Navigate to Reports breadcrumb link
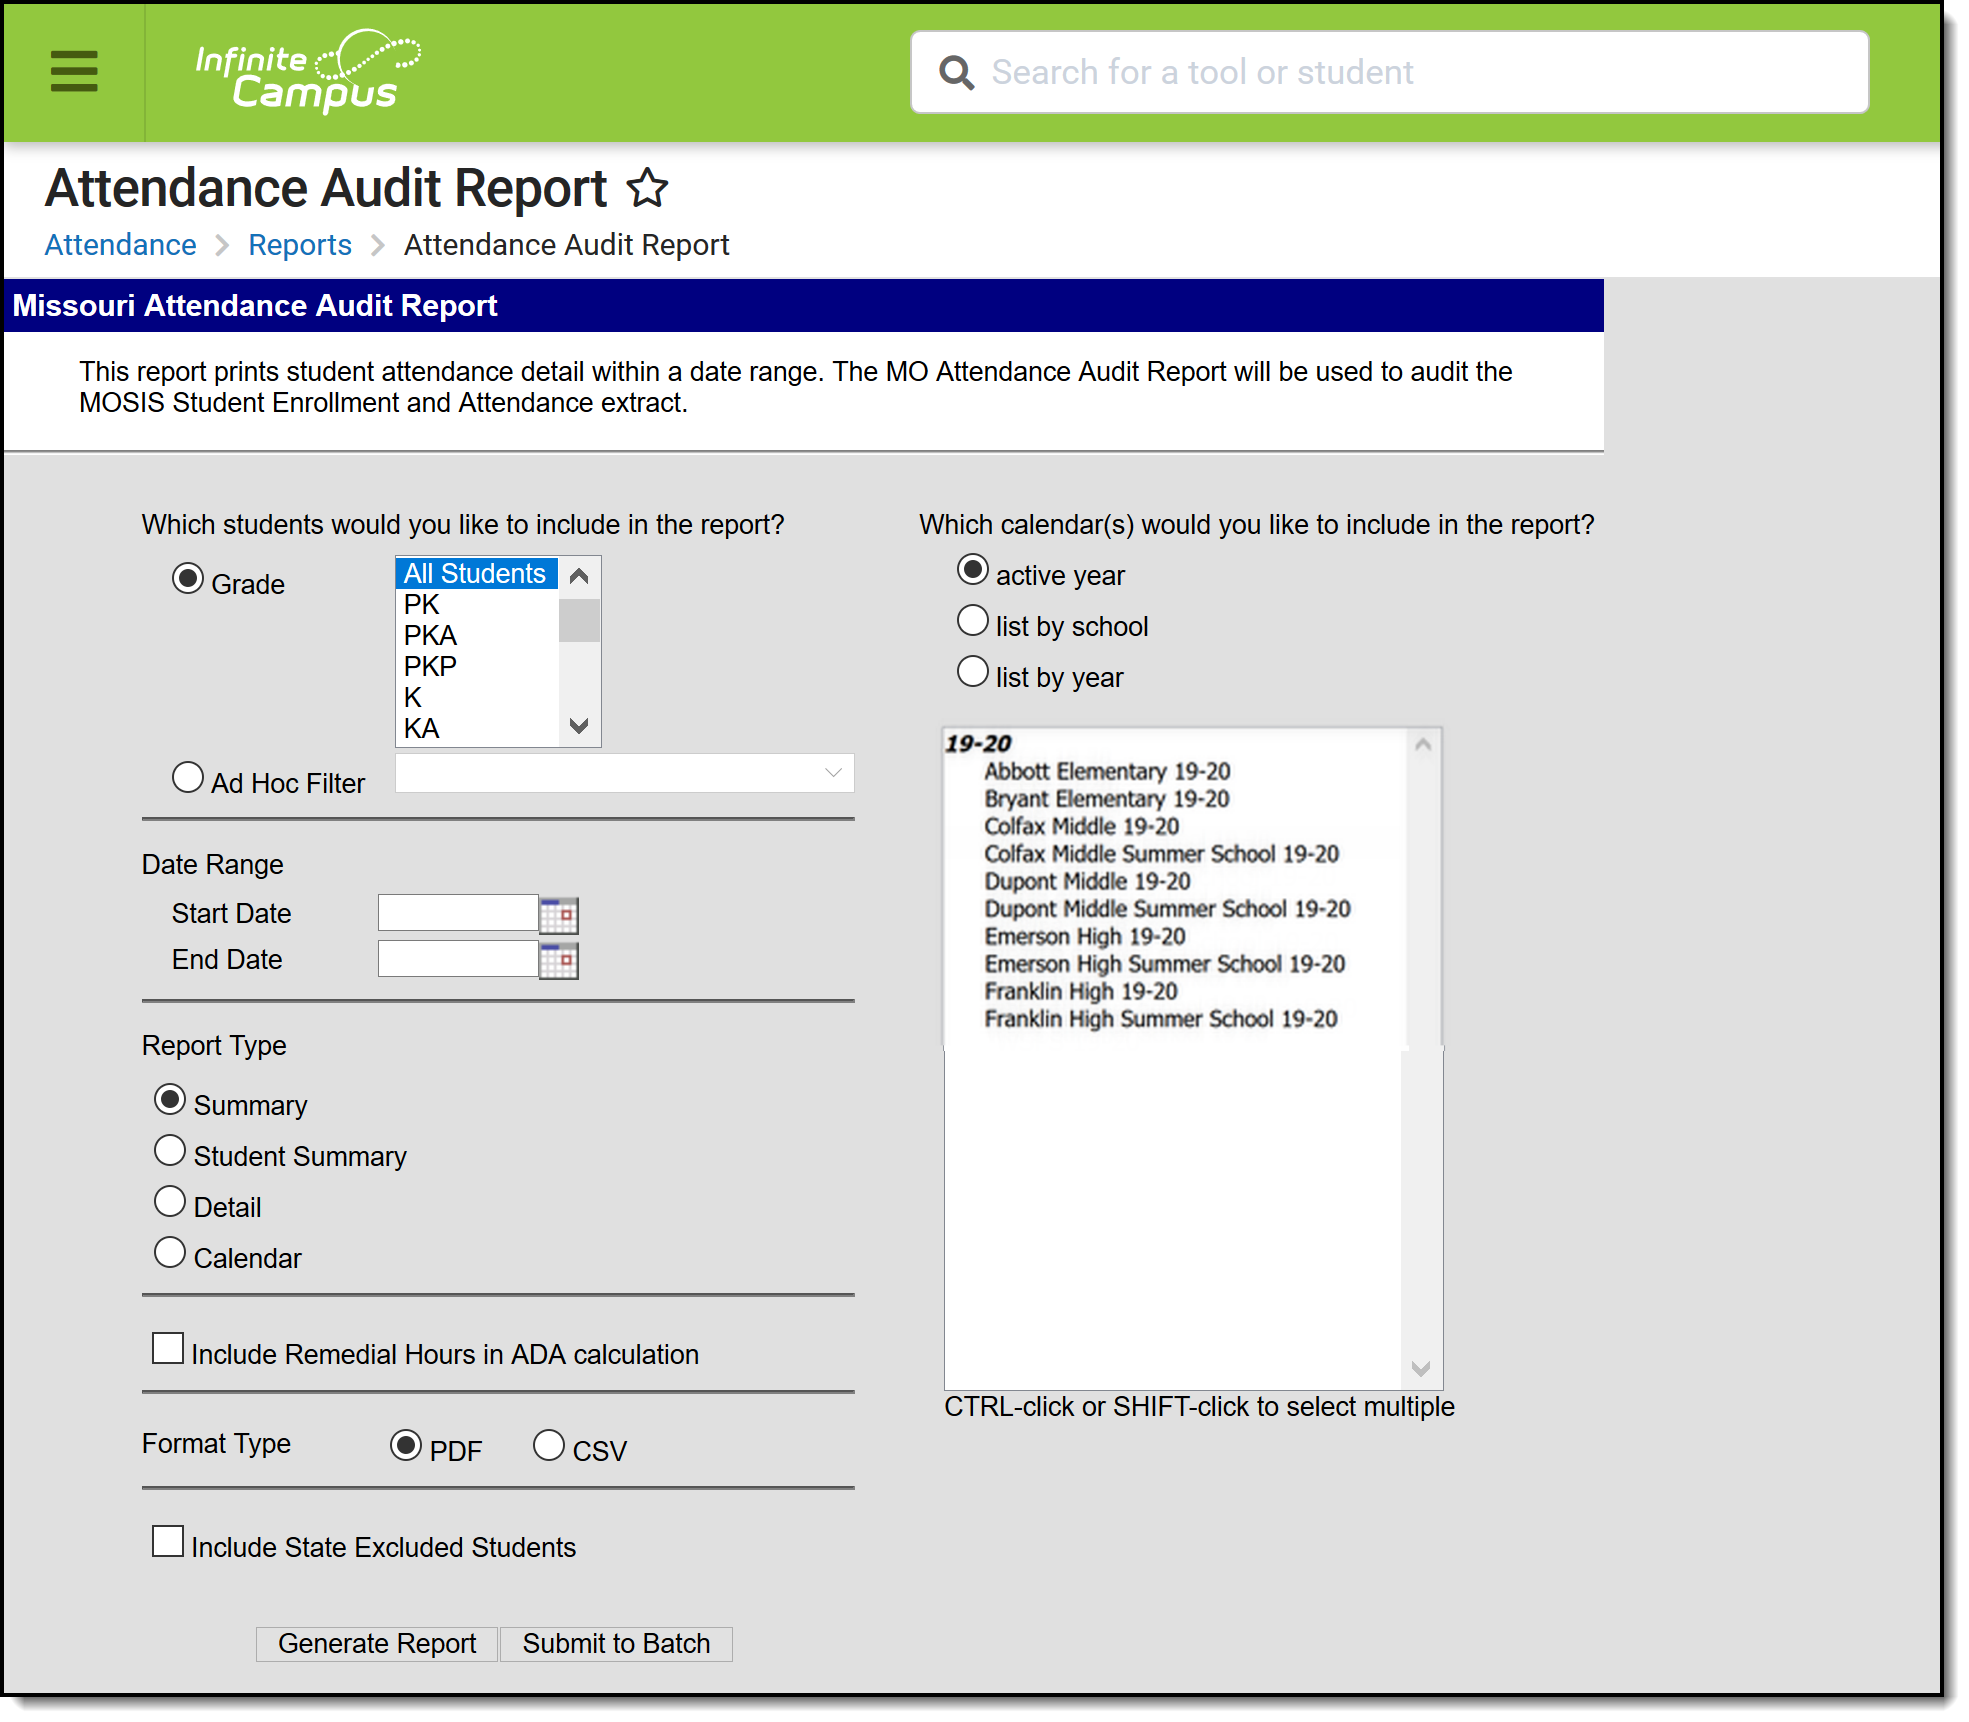The image size is (1969, 1722). (300, 245)
